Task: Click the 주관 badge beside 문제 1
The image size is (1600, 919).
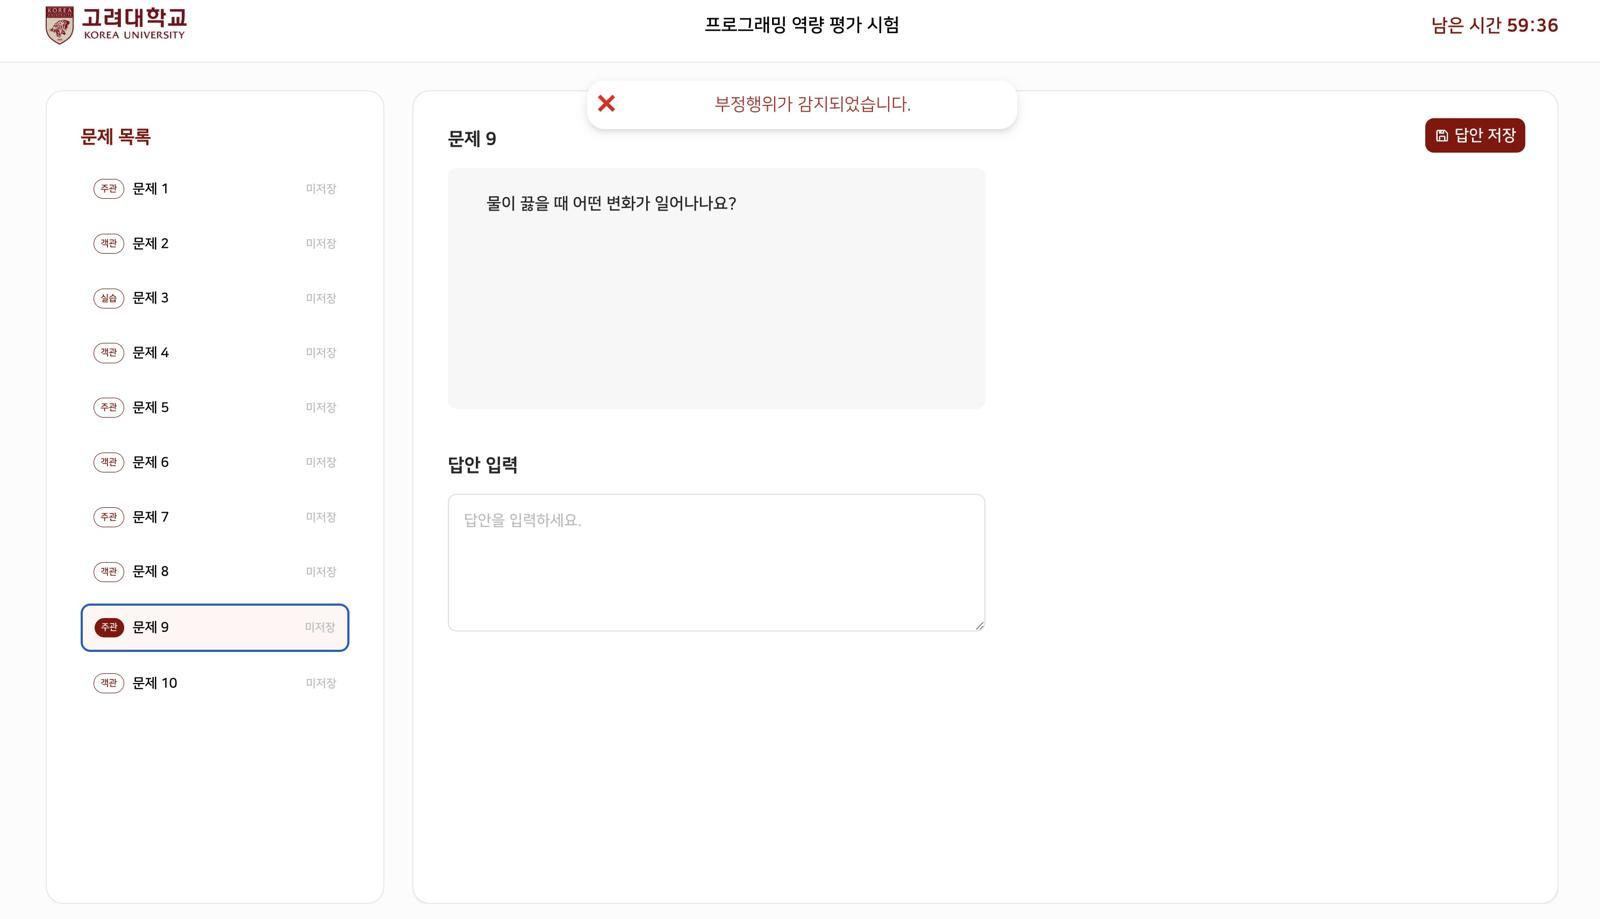Action: (x=108, y=188)
